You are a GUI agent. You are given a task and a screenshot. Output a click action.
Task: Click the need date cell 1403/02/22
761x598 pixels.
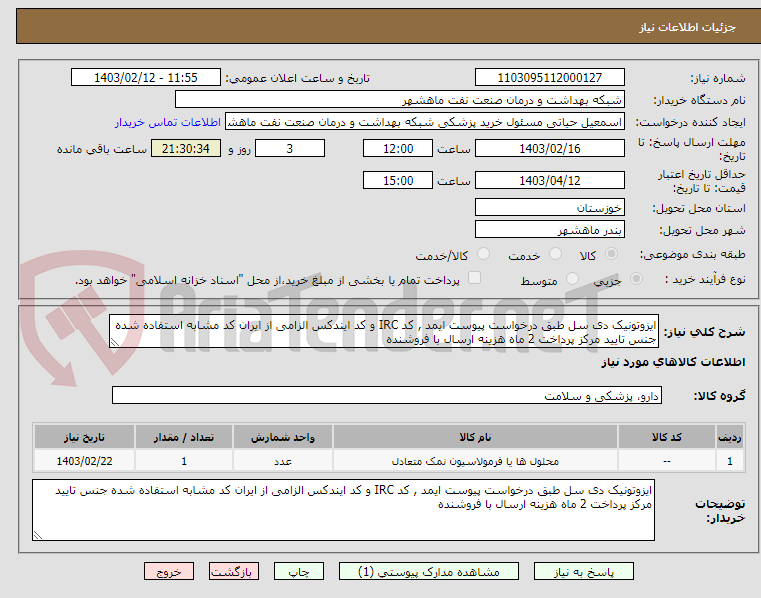[x=84, y=461]
